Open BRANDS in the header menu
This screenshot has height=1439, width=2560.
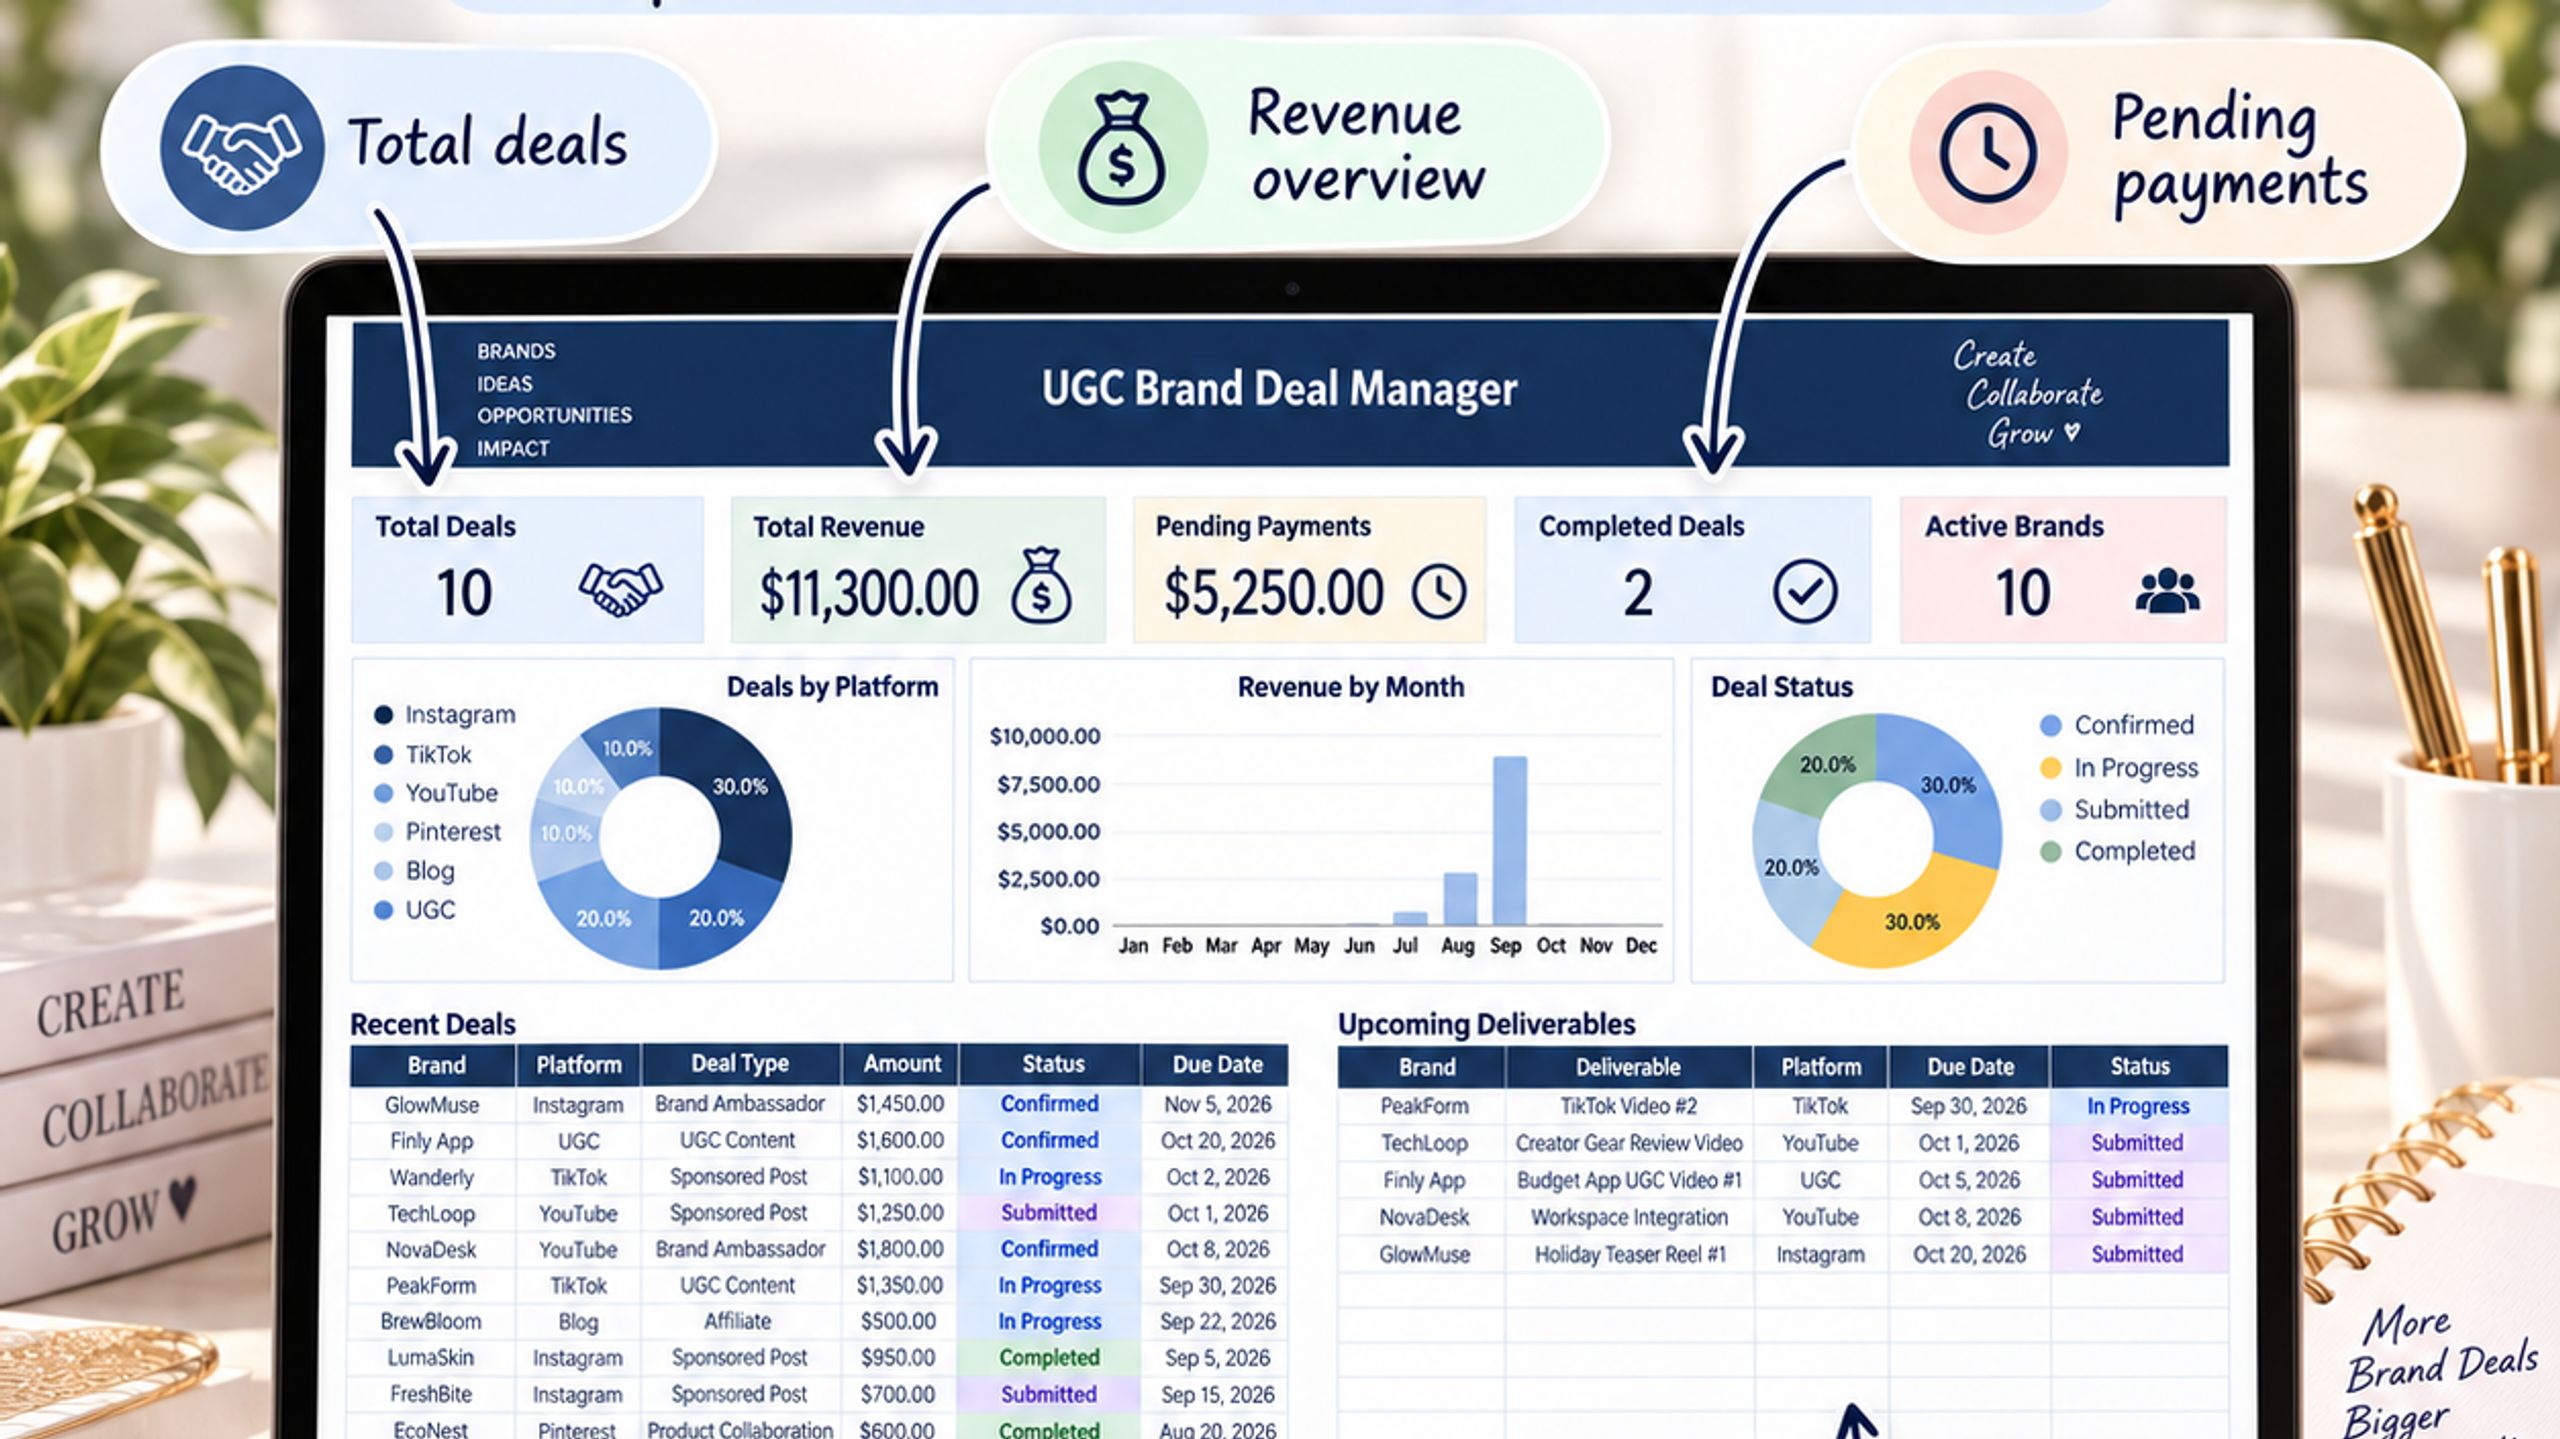coord(516,352)
